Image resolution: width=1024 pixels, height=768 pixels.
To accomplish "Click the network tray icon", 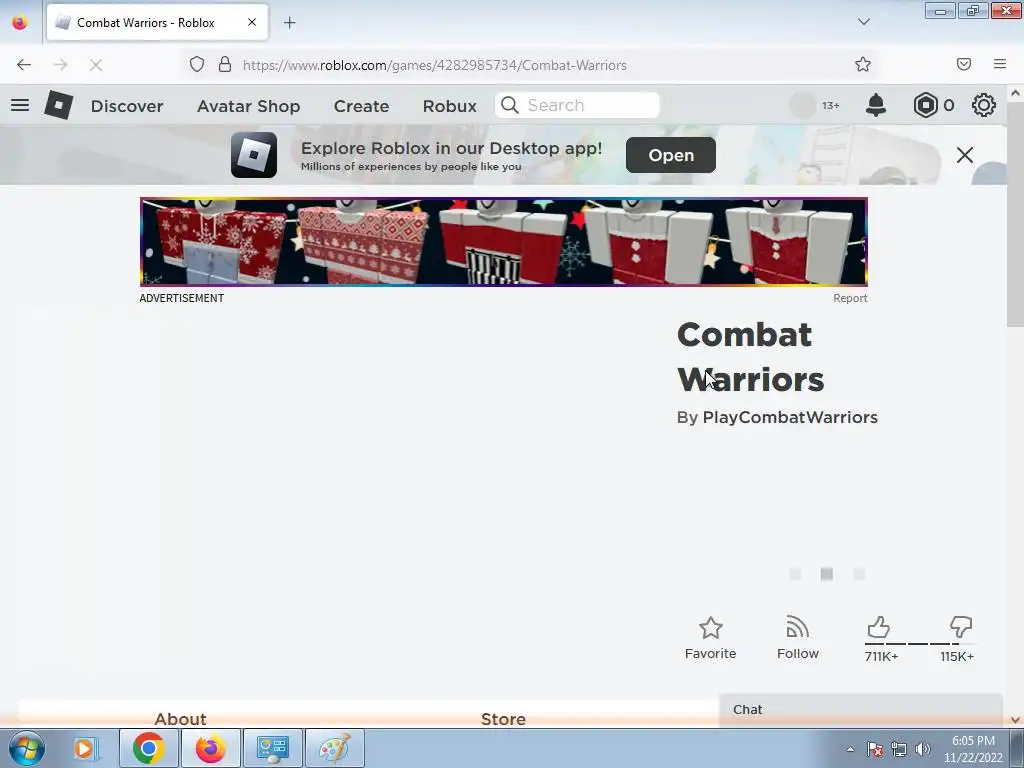I will [899, 749].
